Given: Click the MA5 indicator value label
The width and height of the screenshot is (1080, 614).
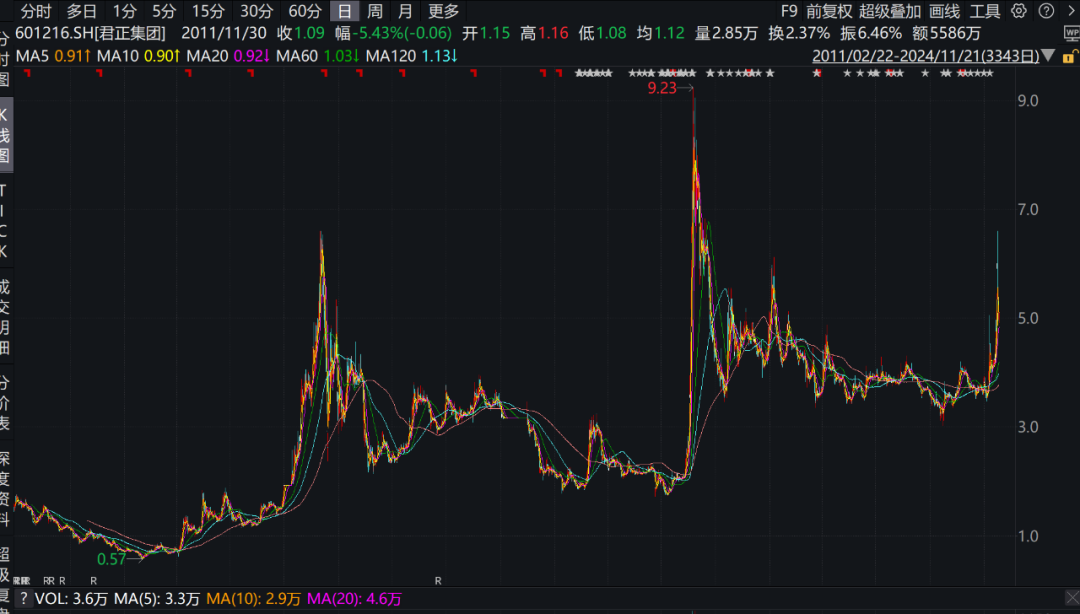Looking at the screenshot, I should pyautogui.click(x=55, y=56).
